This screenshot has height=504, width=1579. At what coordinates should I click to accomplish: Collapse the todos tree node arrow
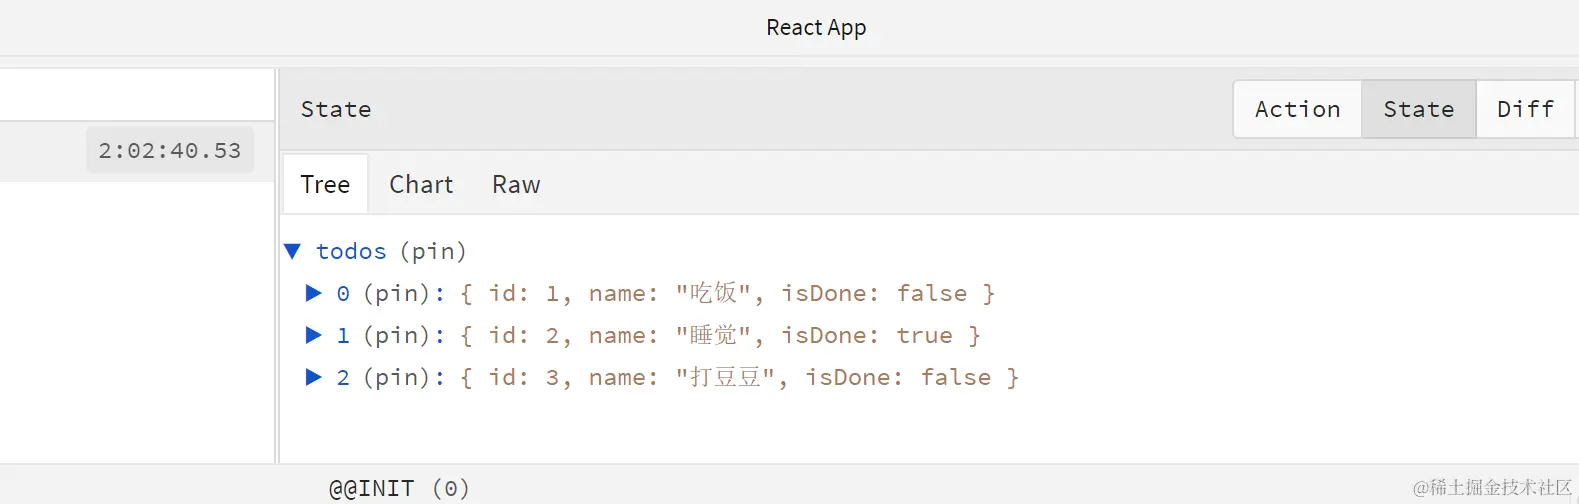click(292, 251)
